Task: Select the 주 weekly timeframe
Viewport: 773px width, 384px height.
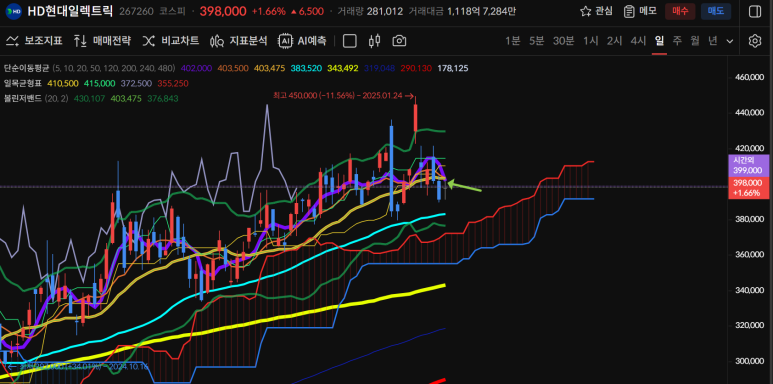Action: click(x=677, y=41)
